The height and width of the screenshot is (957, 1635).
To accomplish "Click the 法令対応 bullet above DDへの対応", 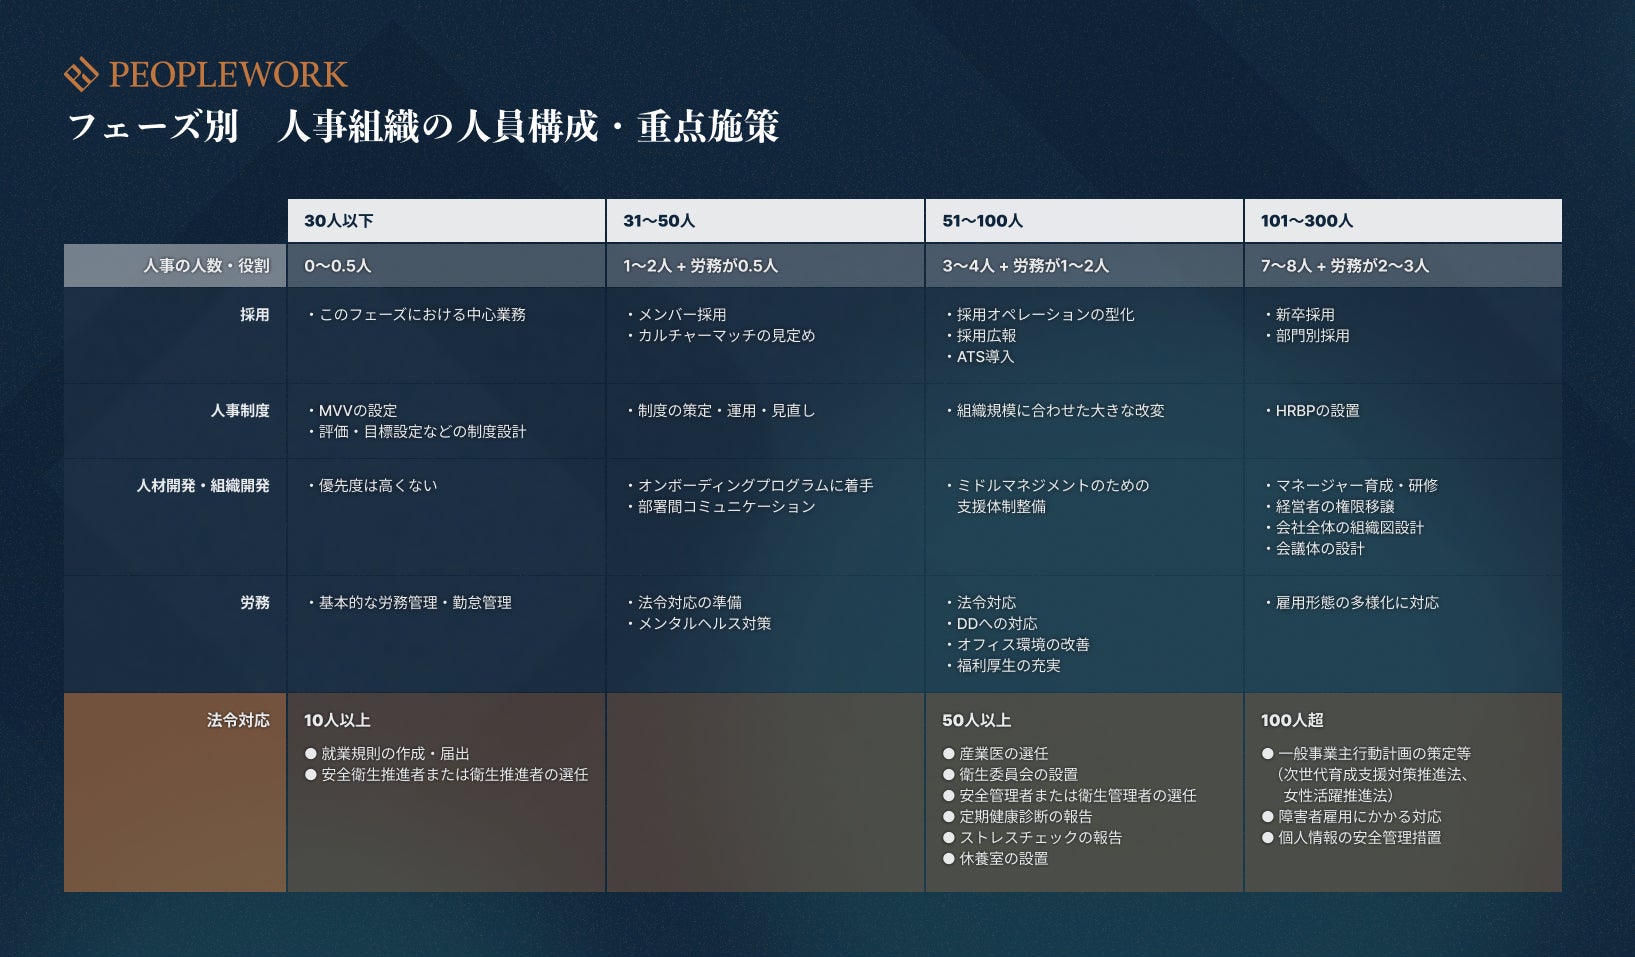I will [979, 603].
